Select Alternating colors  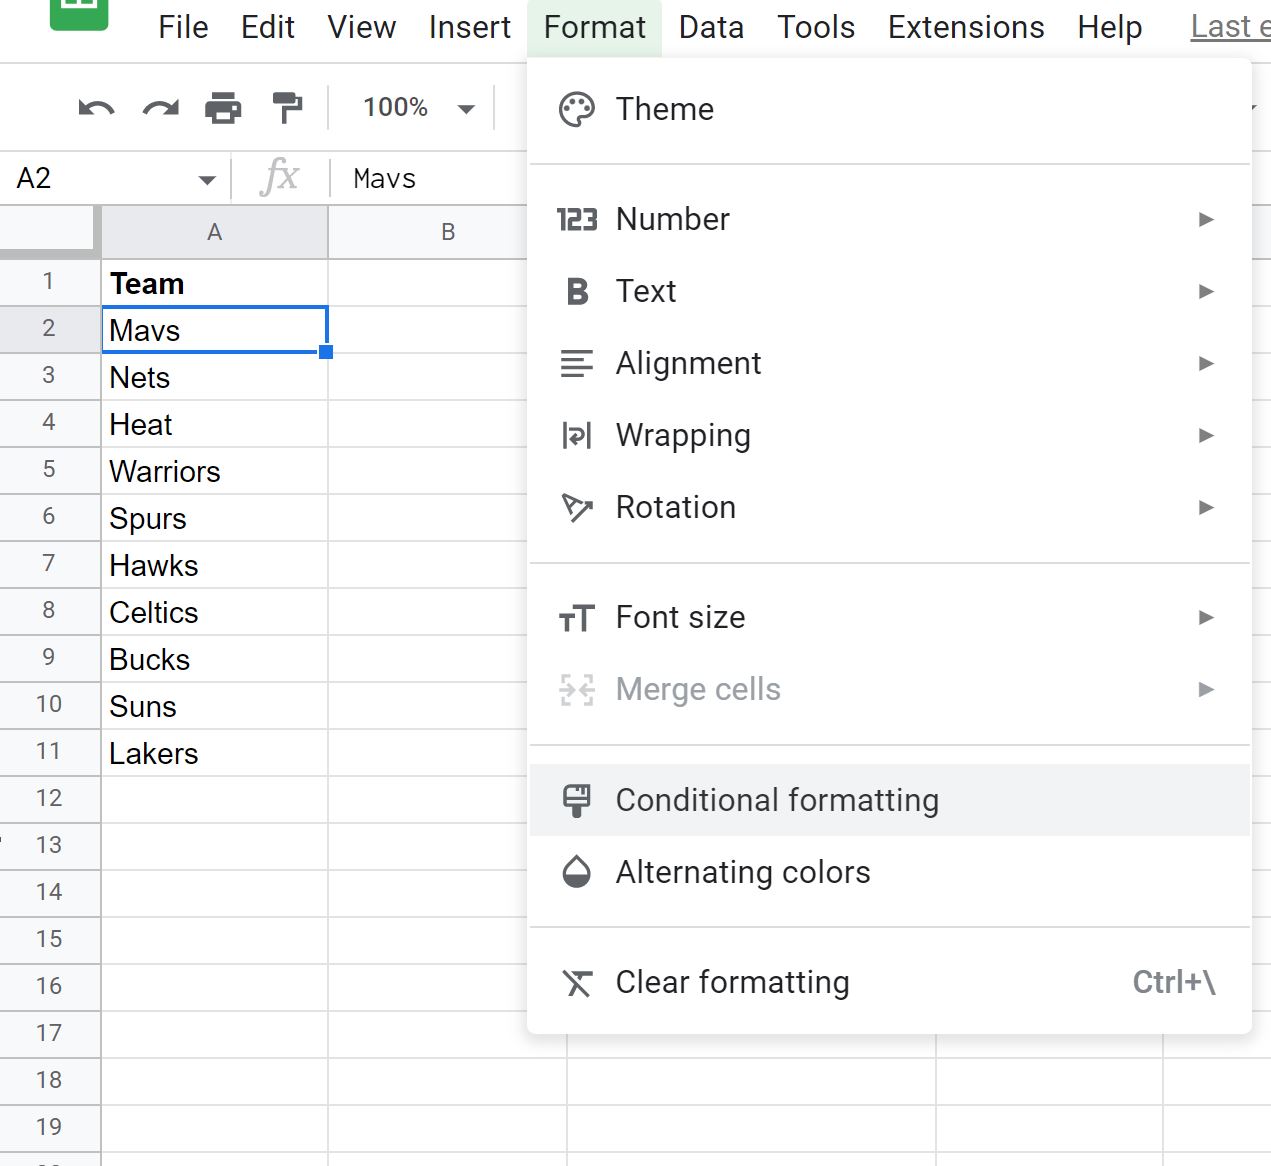(x=743, y=871)
